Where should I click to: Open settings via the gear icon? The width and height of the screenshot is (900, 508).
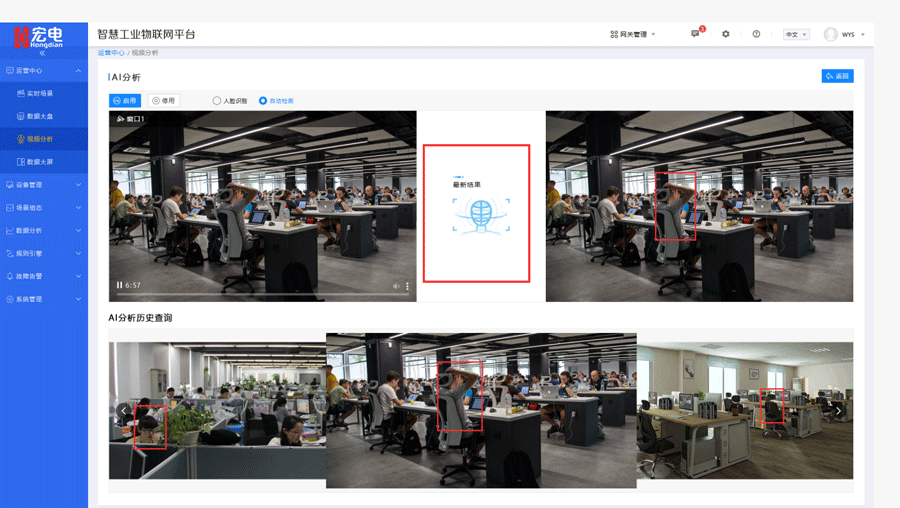point(726,34)
